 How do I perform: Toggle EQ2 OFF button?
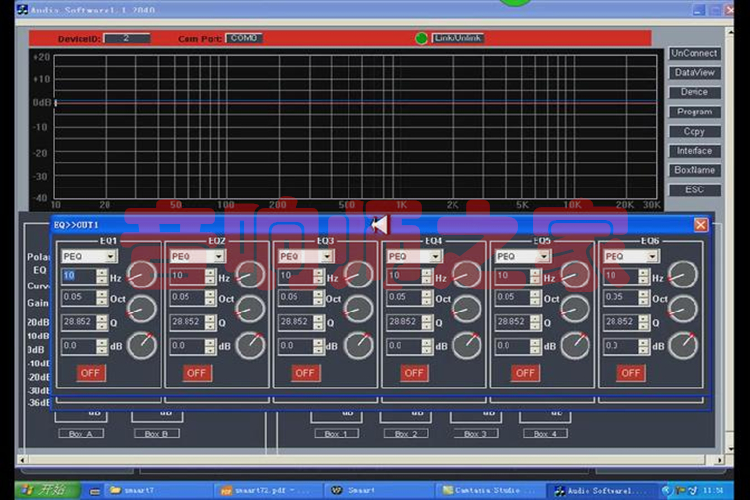197,373
